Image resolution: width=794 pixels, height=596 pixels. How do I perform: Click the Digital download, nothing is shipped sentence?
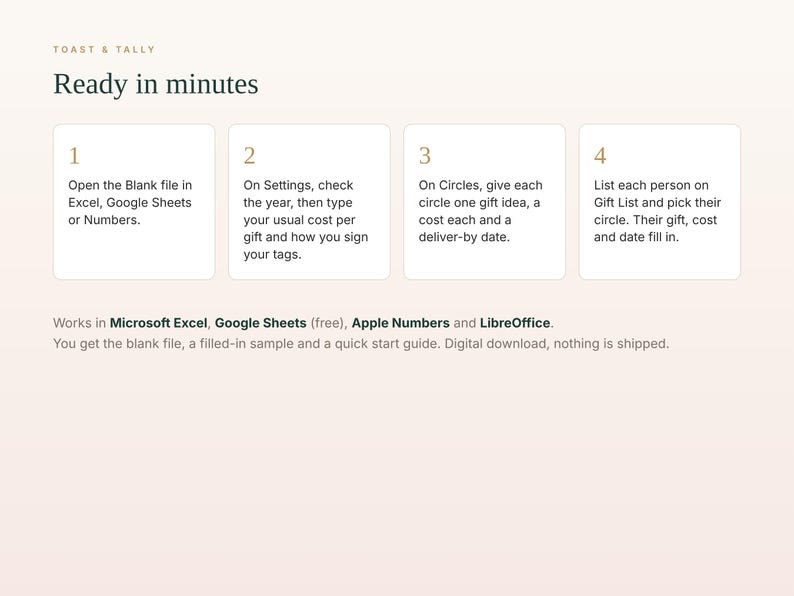point(557,344)
